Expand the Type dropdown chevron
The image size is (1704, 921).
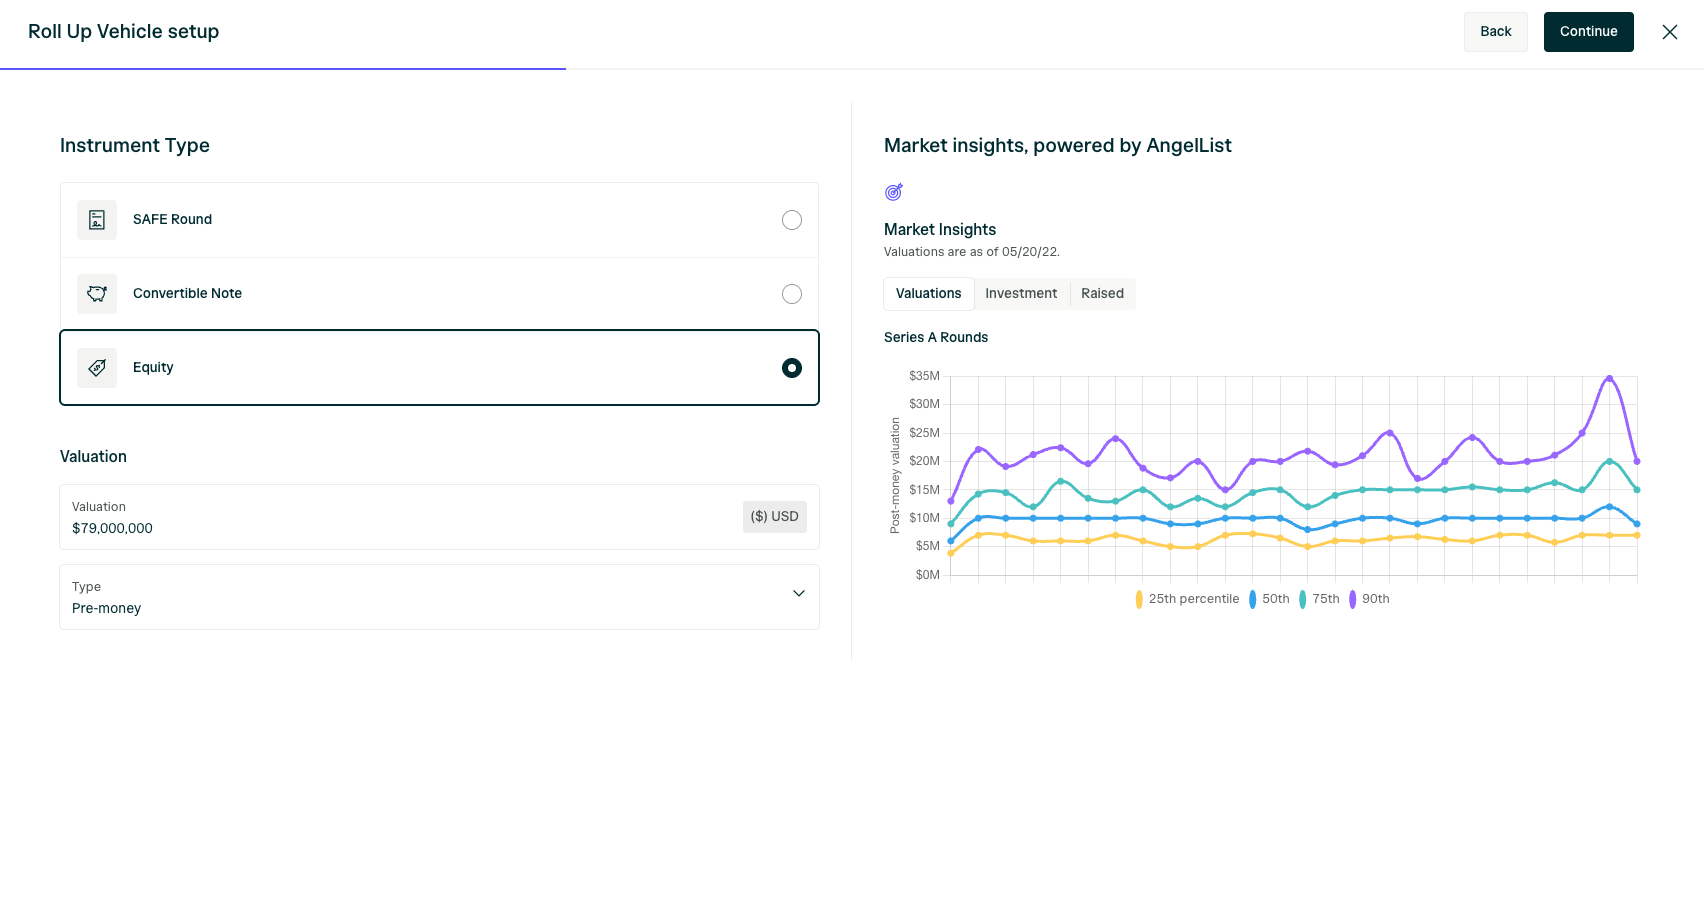pyautogui.click(x=799, y=594)
